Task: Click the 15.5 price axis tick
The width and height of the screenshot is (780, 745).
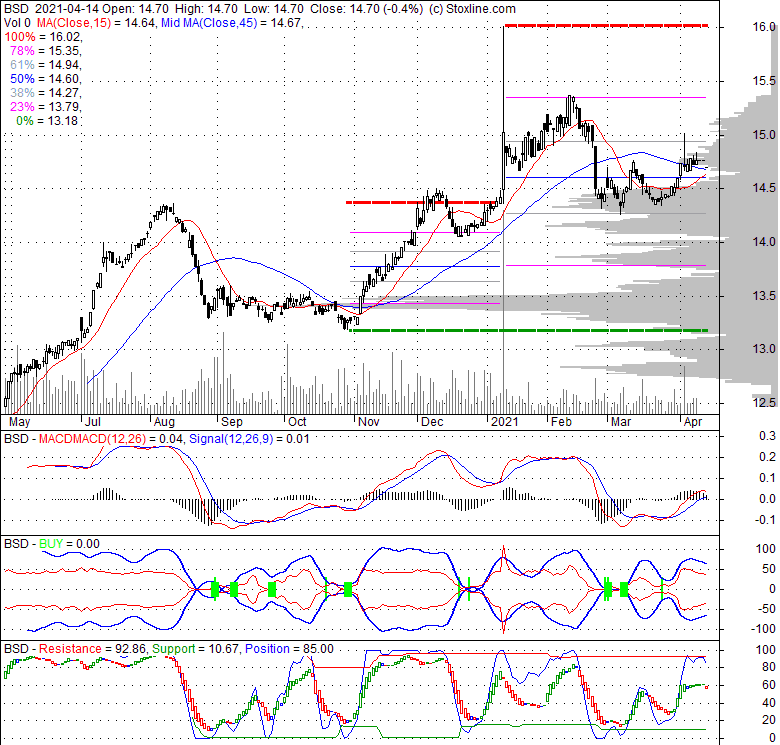Action: (764, 81)
